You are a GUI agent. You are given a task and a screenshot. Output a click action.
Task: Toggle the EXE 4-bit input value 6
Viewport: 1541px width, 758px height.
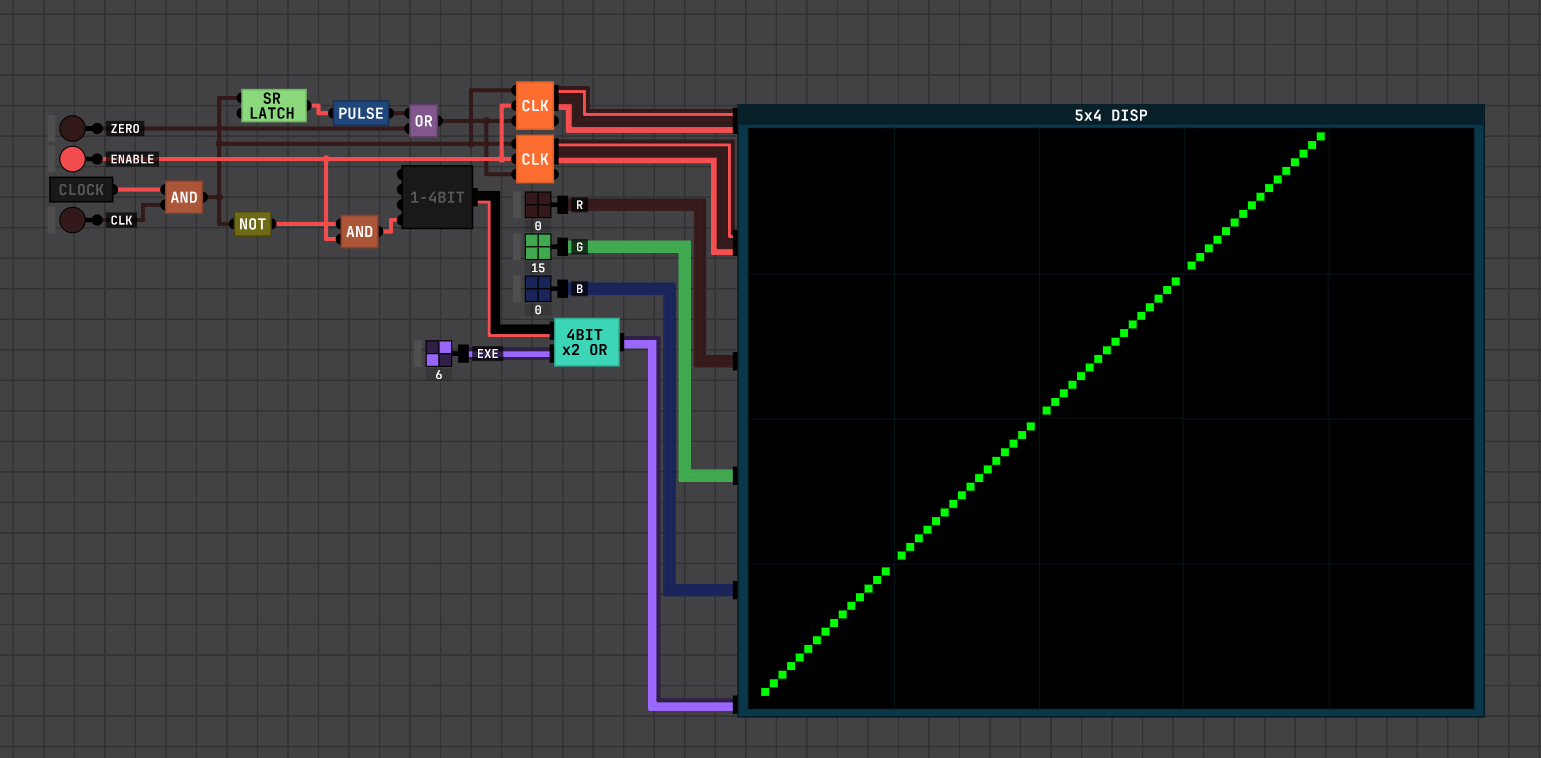coord(439,353)
